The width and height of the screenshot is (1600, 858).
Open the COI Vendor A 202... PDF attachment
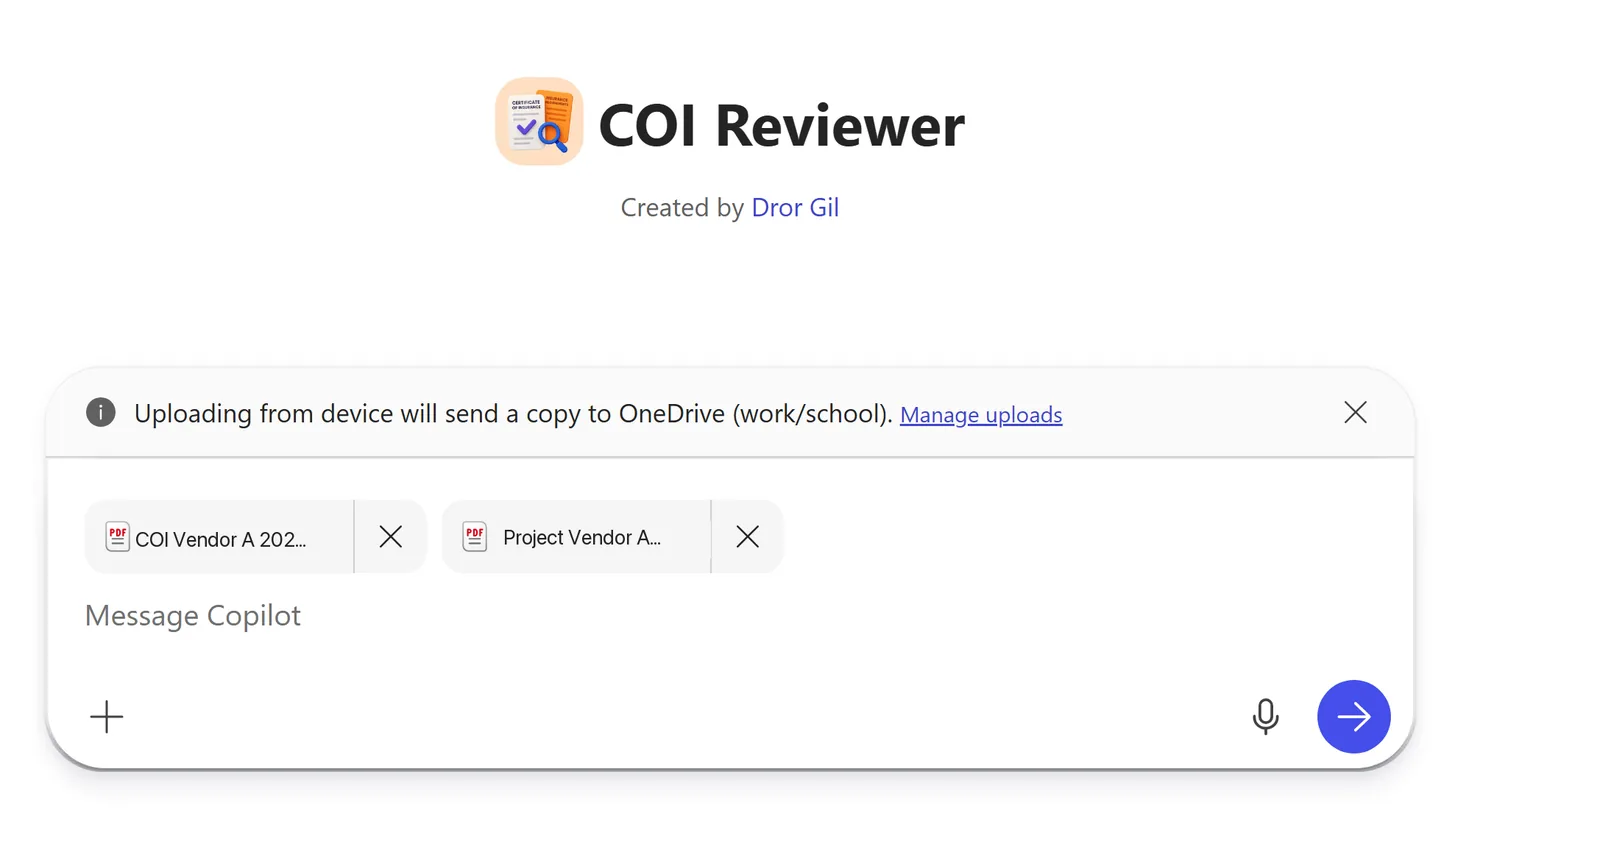tap(219, 537)
